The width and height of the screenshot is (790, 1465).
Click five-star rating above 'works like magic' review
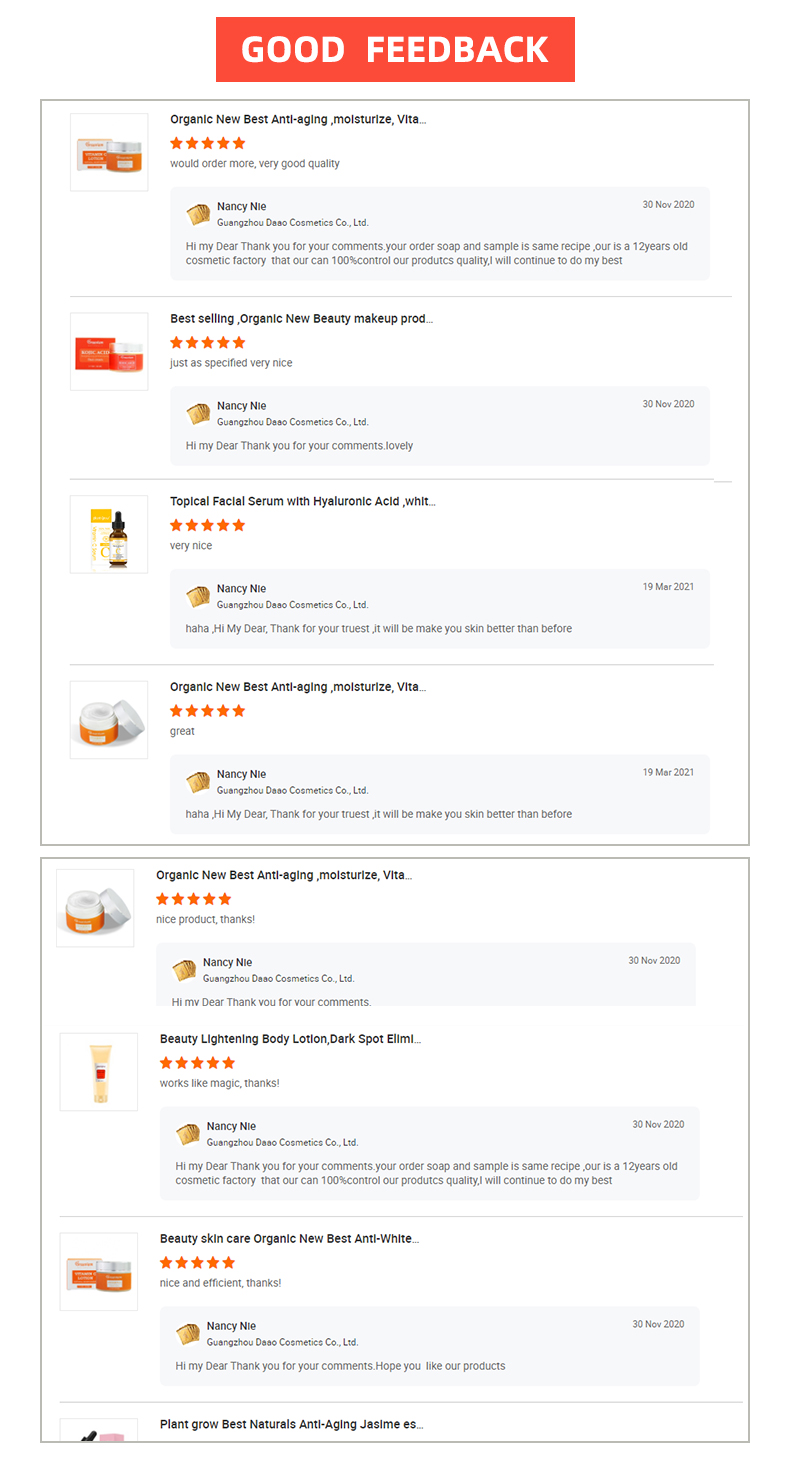[x=197, y=1063]
